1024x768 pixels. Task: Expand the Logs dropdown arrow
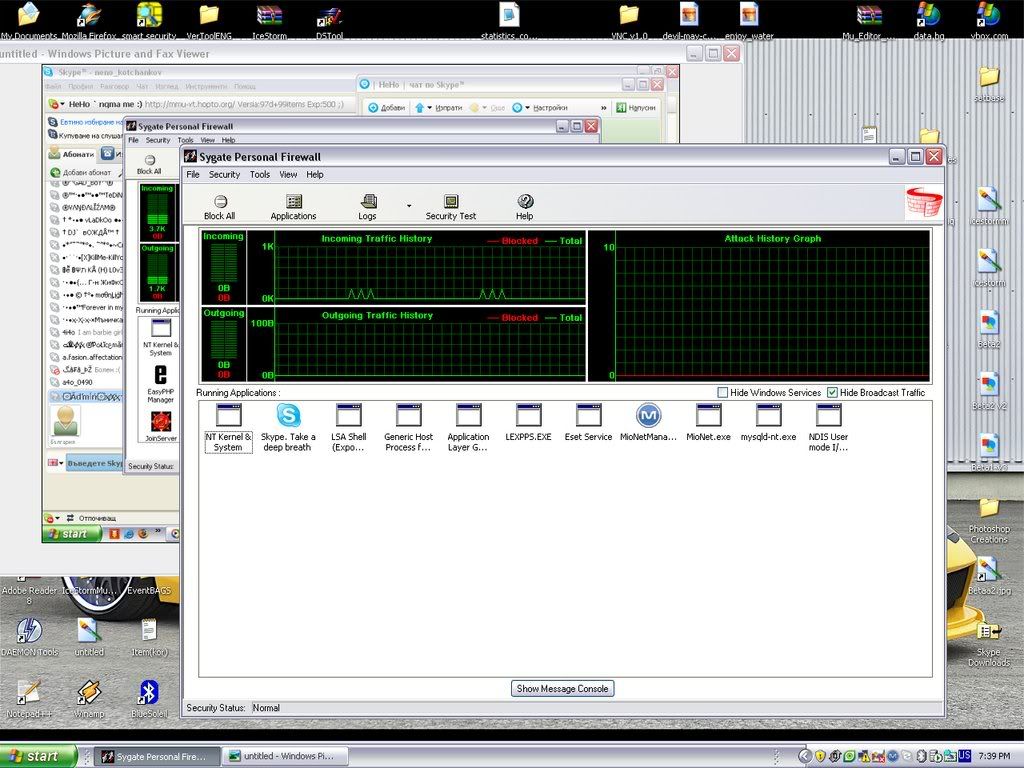coord(409,206)
